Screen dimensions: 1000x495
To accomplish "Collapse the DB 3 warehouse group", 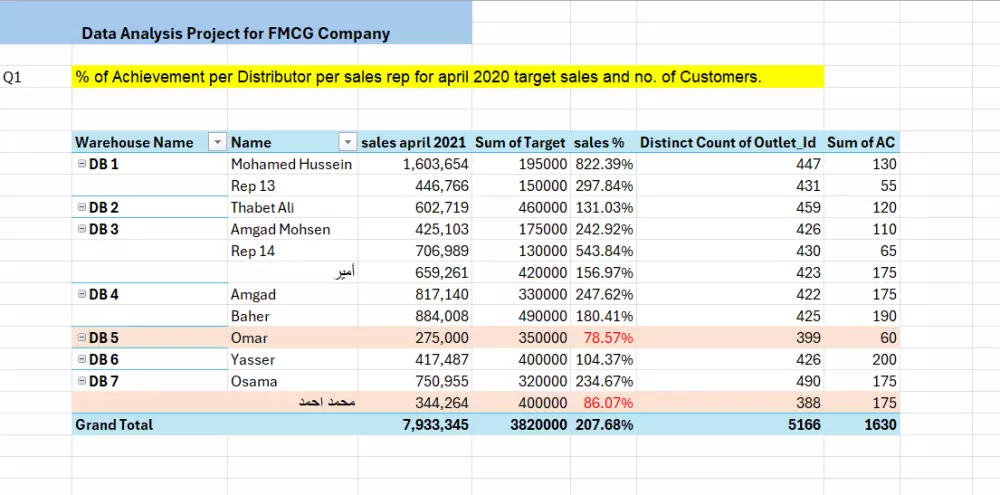I will tap(82, 229).
